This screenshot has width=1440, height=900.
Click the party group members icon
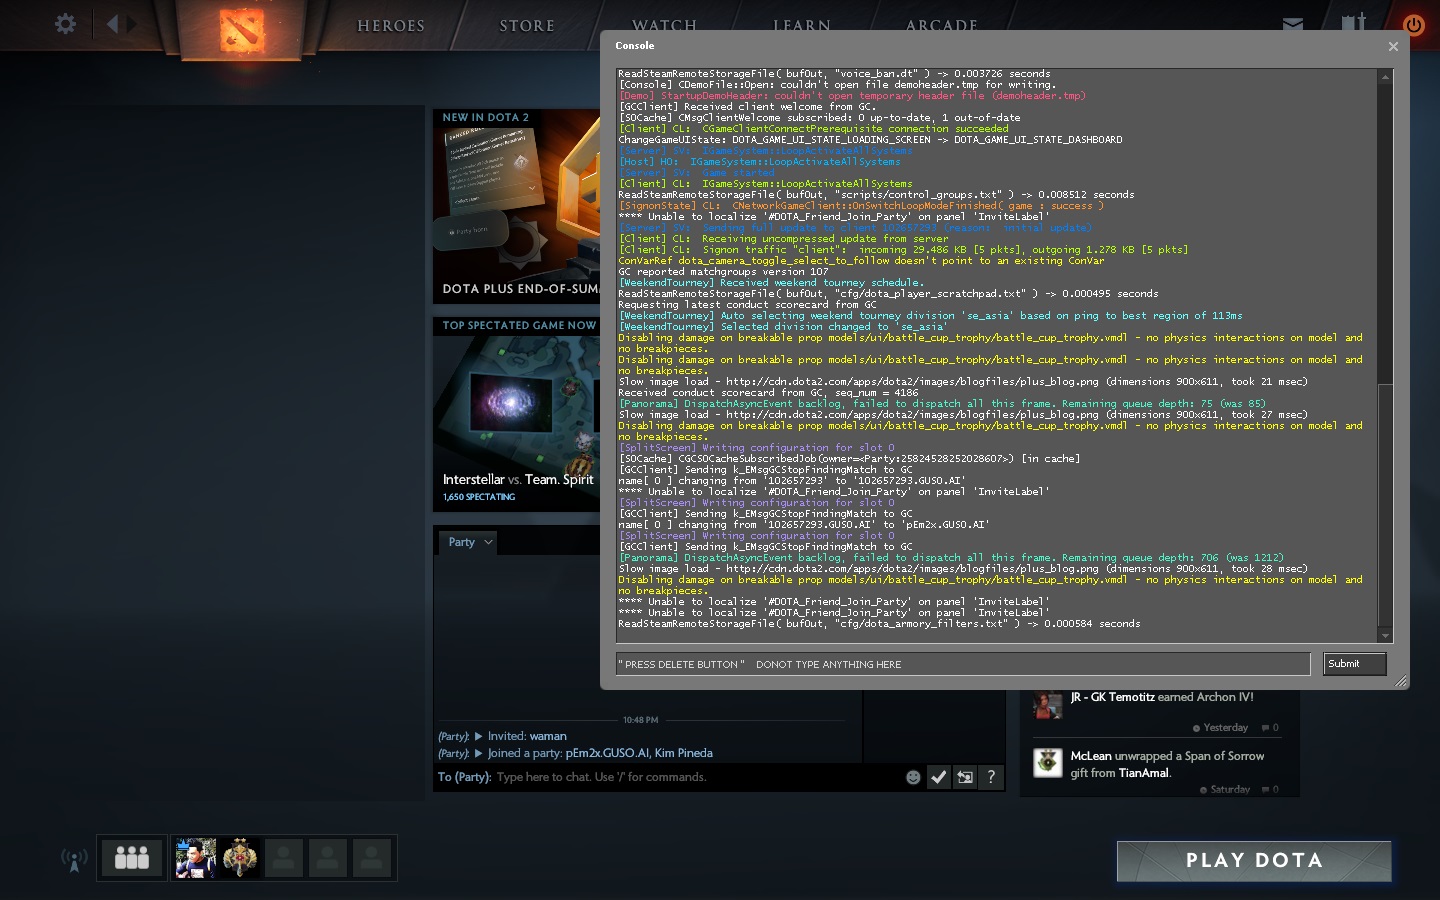(132, 858)
